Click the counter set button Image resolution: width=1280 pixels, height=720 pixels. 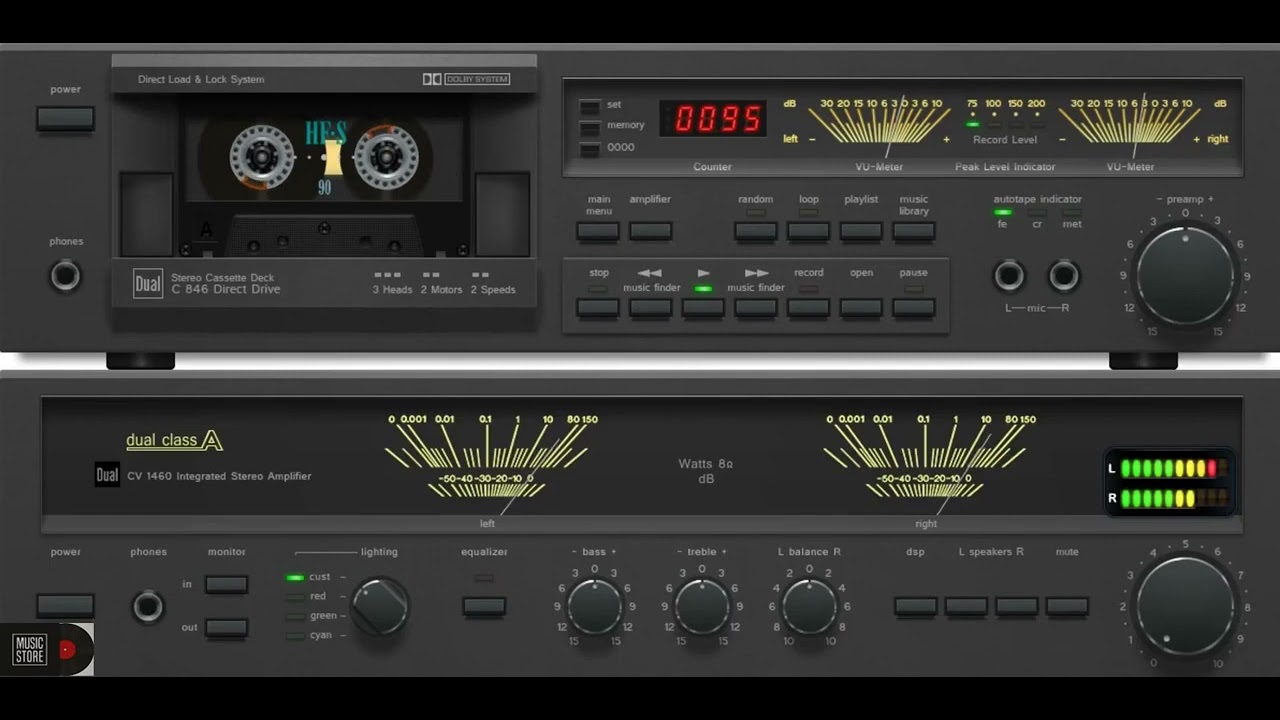click(590, 106)
